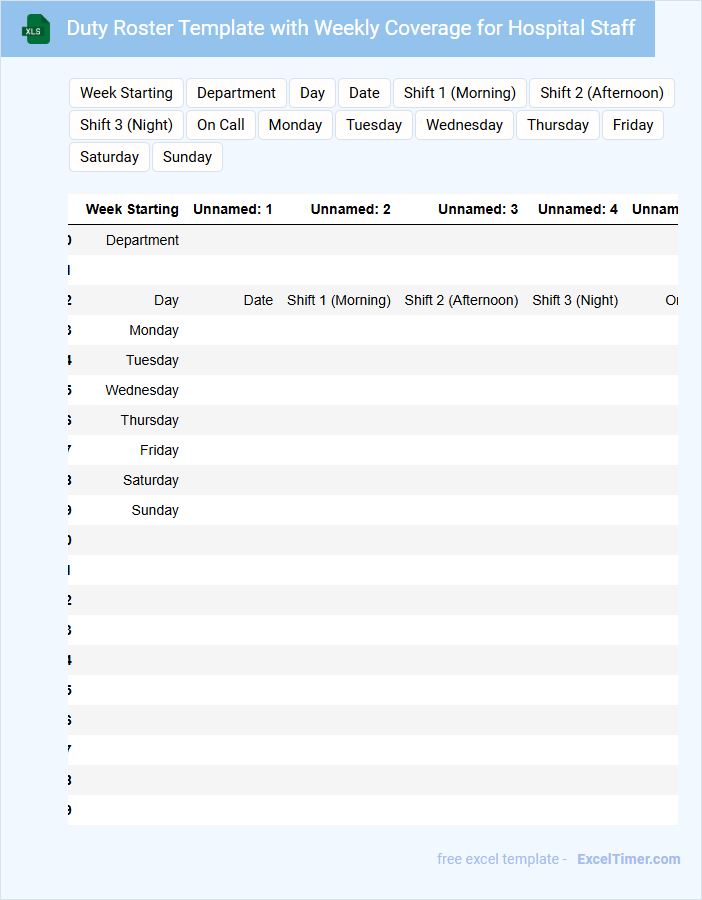Click the Date tag button
Screen dimensions: 702x900
click(x=364, y=93)
